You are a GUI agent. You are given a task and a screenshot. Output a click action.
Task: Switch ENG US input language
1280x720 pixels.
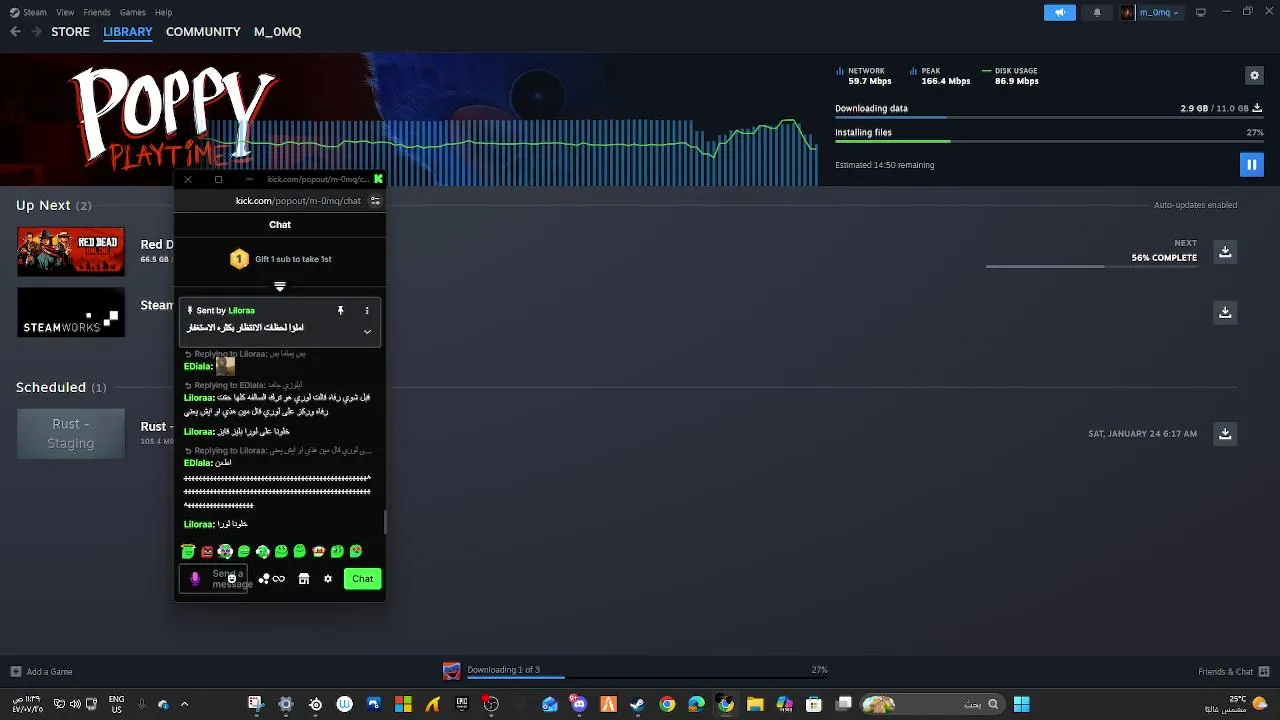[x=116, y=704]
